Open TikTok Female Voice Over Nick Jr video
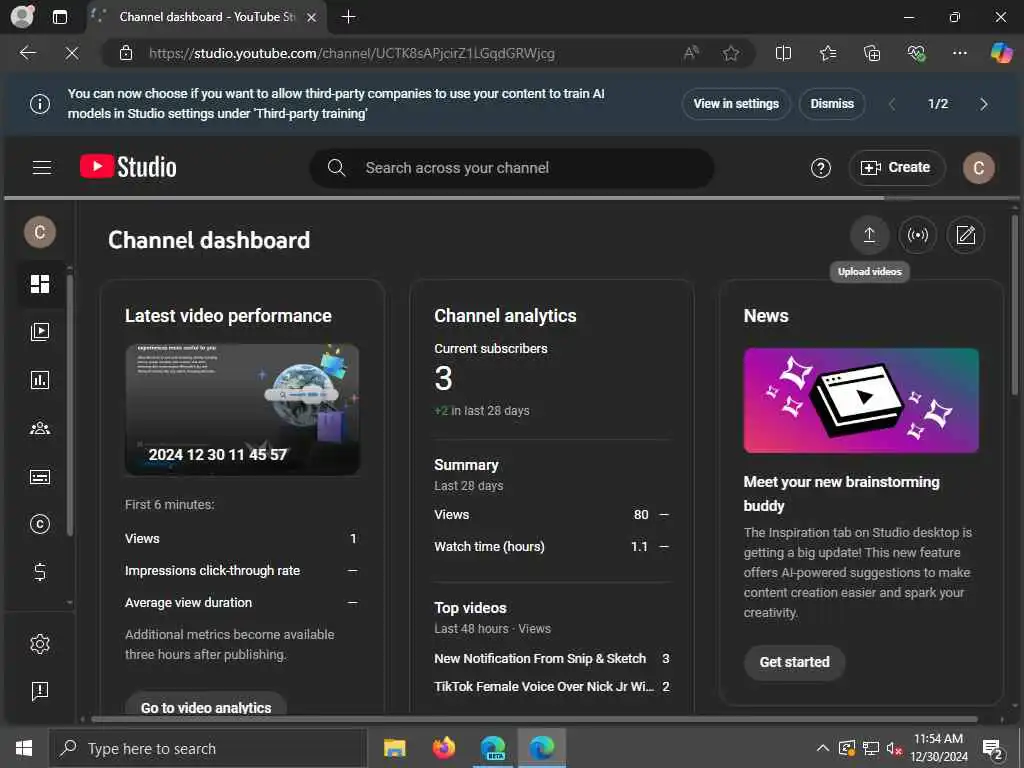Screen dimensions: 1024x768 pos(543,686)
